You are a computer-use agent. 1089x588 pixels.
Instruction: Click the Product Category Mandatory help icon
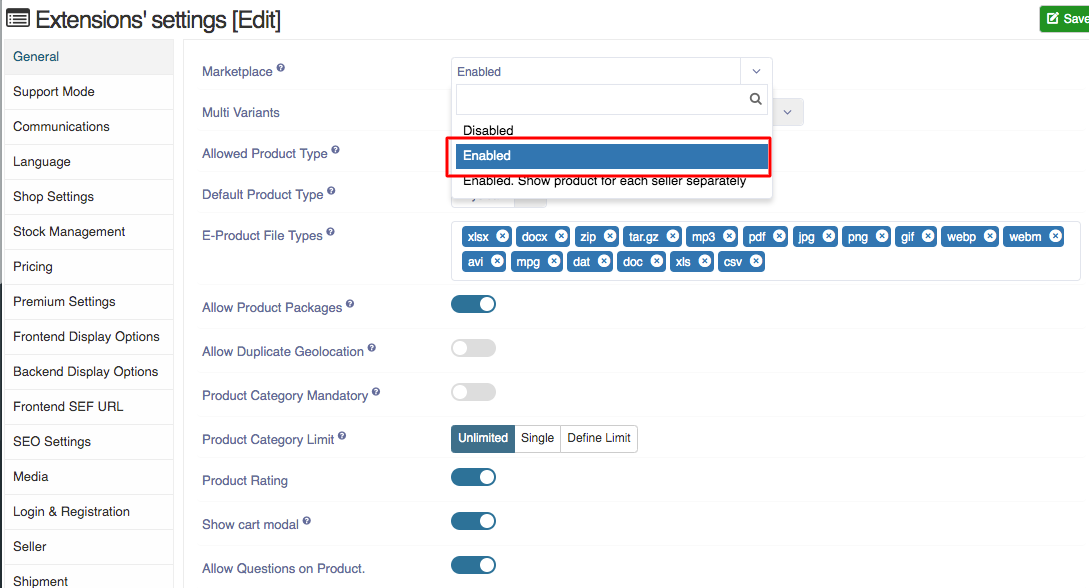coord(376,392)
